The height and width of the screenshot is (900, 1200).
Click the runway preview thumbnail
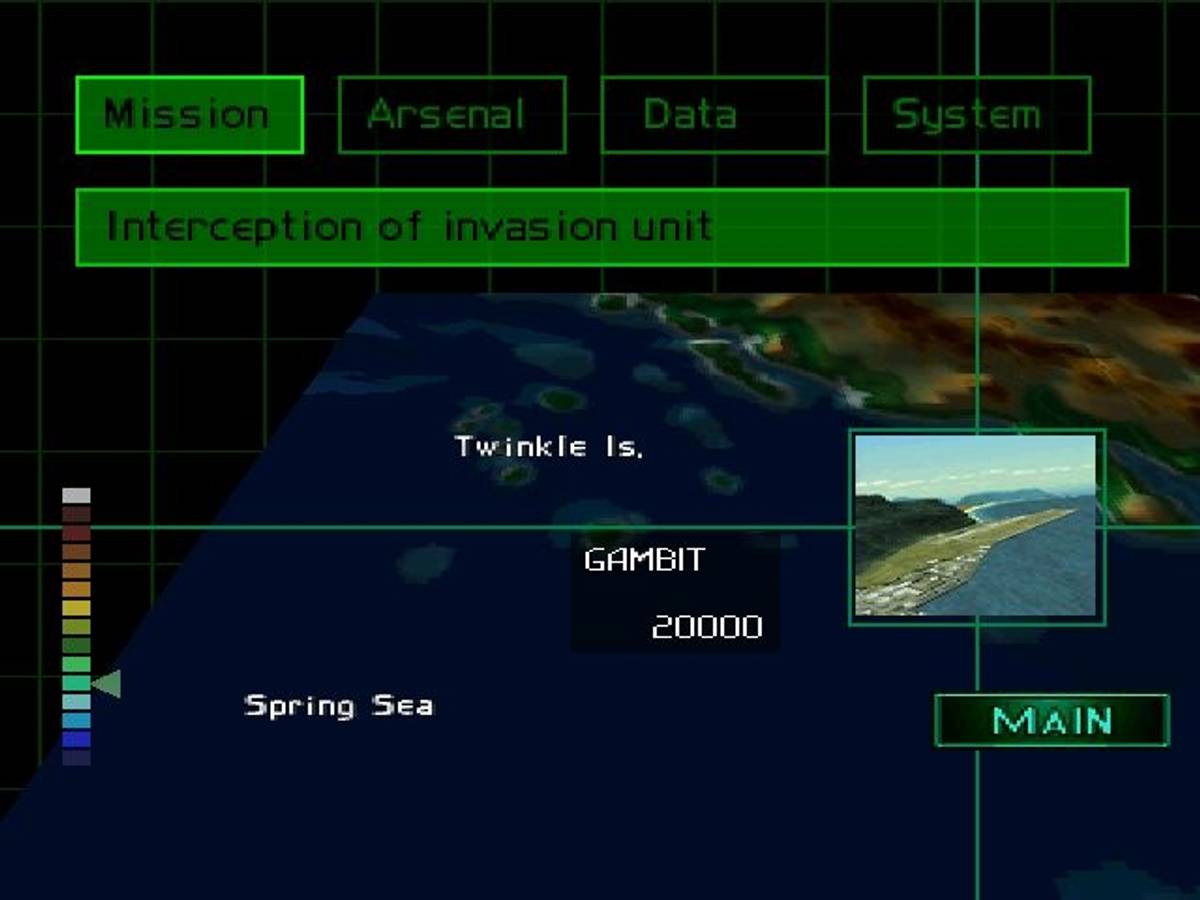tap(976, 526)
